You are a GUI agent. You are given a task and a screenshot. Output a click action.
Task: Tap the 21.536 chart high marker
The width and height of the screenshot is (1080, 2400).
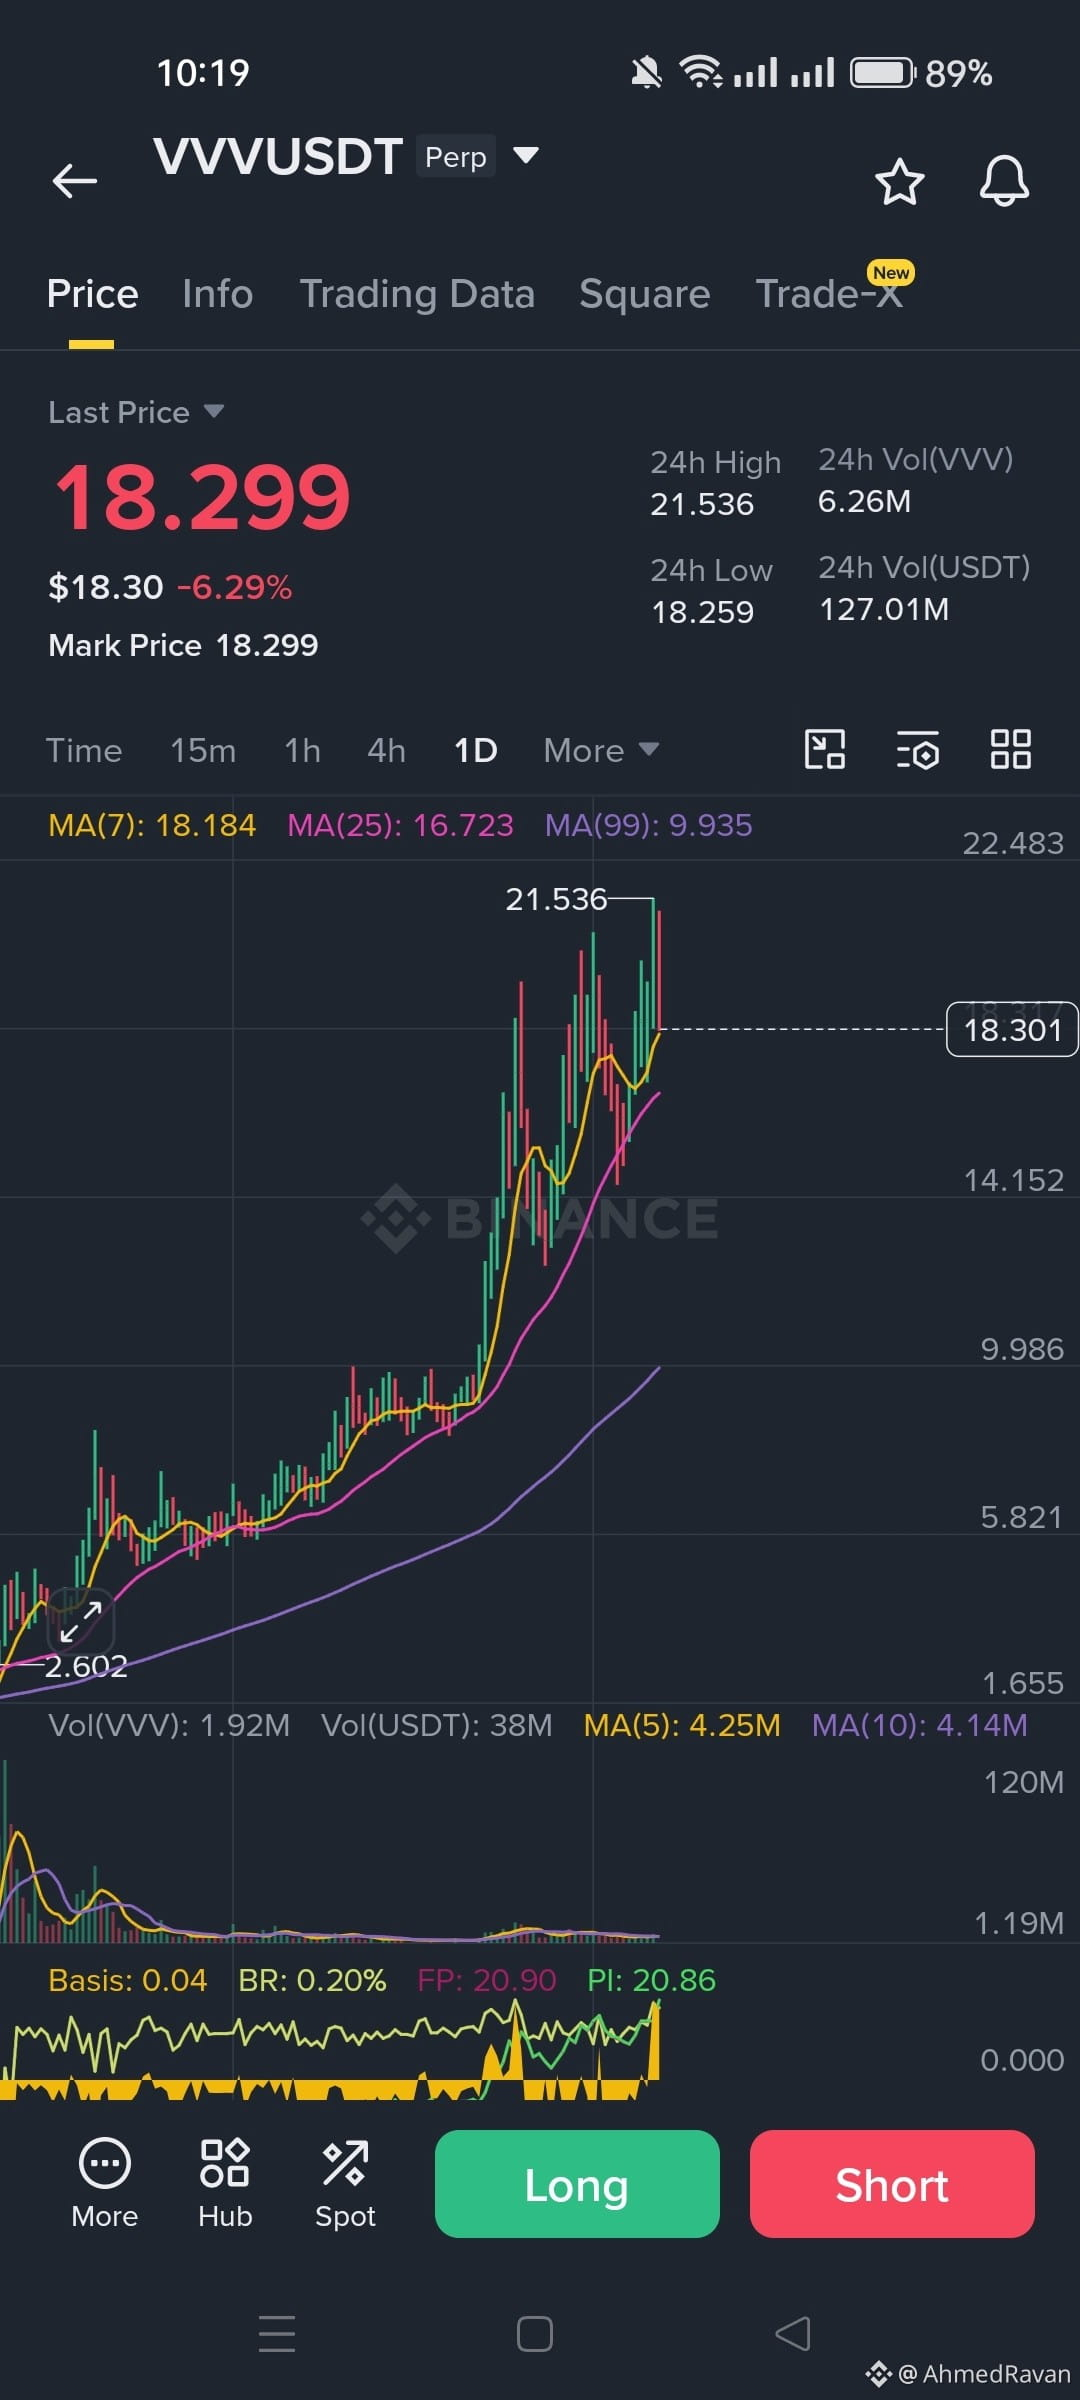556,899
